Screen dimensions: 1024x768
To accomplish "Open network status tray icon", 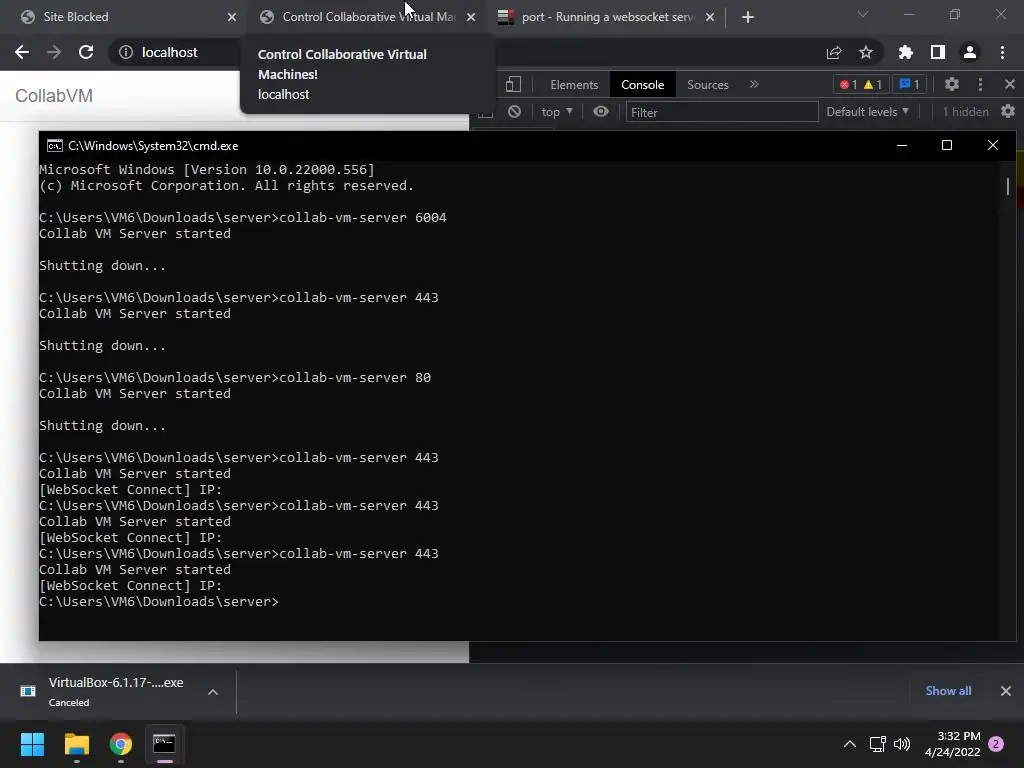I will click(878, 744).
